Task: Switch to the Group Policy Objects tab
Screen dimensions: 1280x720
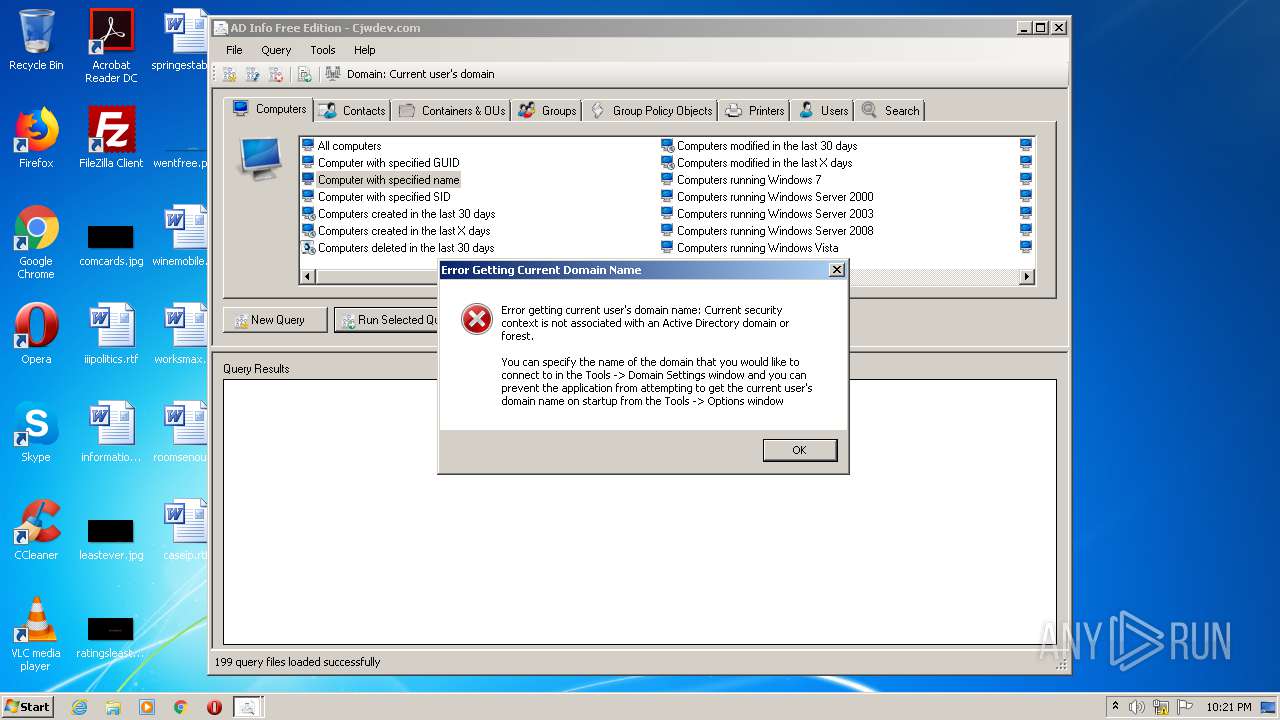Action: [651, 111]
